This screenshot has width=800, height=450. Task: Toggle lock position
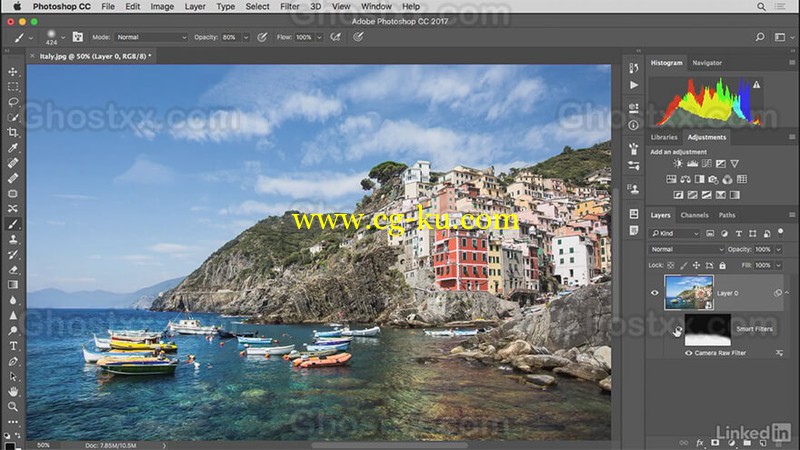point(696,265)
